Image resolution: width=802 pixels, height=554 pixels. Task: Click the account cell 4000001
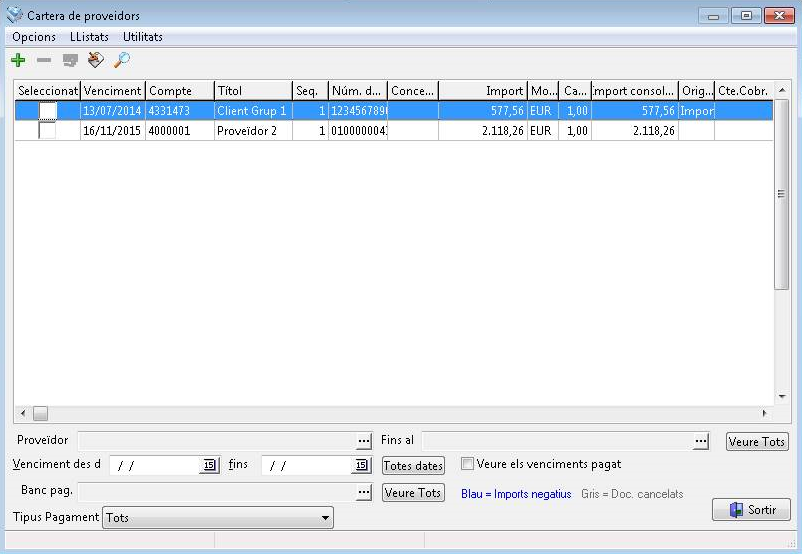click(179, 130)
